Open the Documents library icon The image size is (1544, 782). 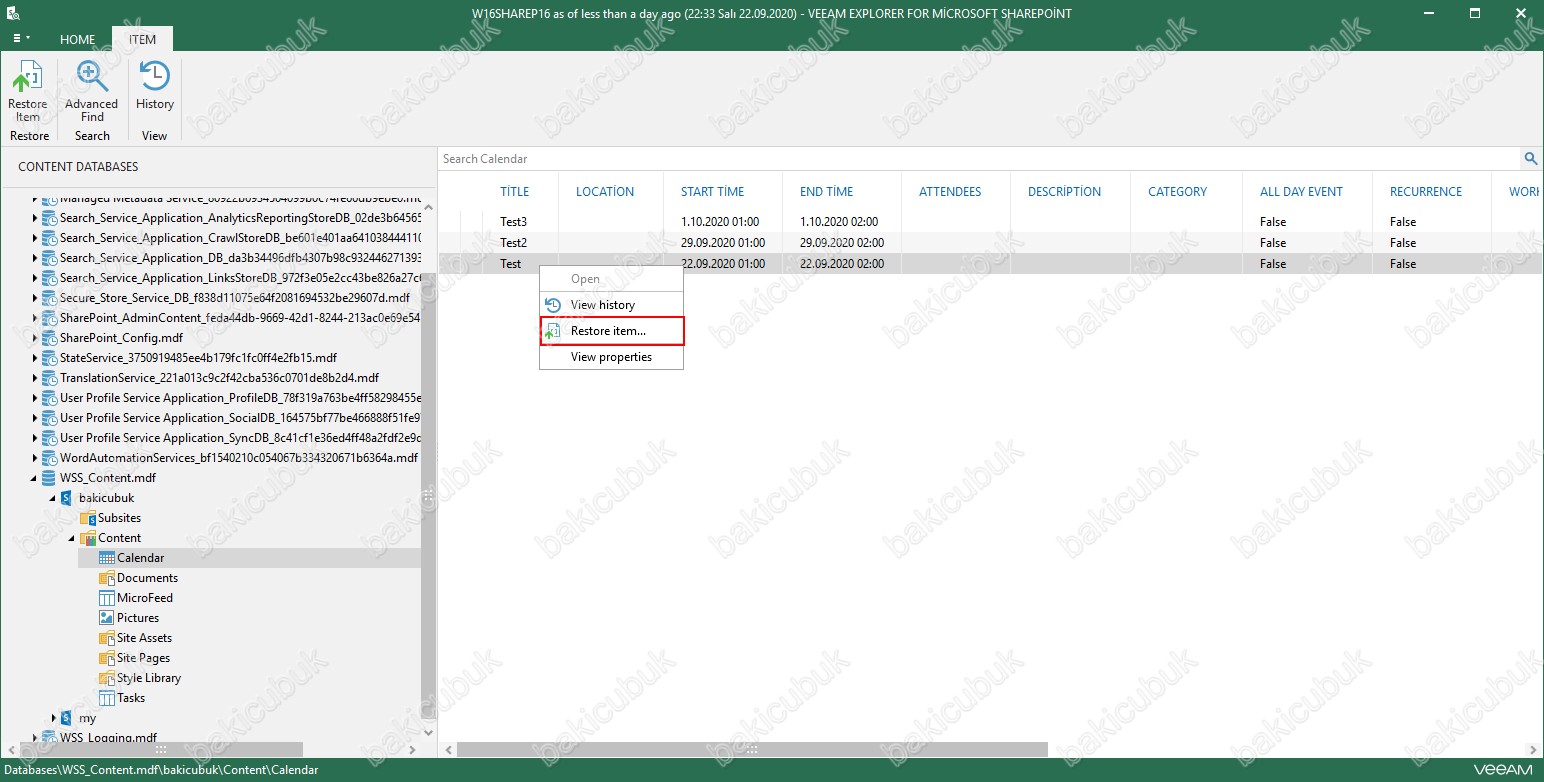point(107,578)
